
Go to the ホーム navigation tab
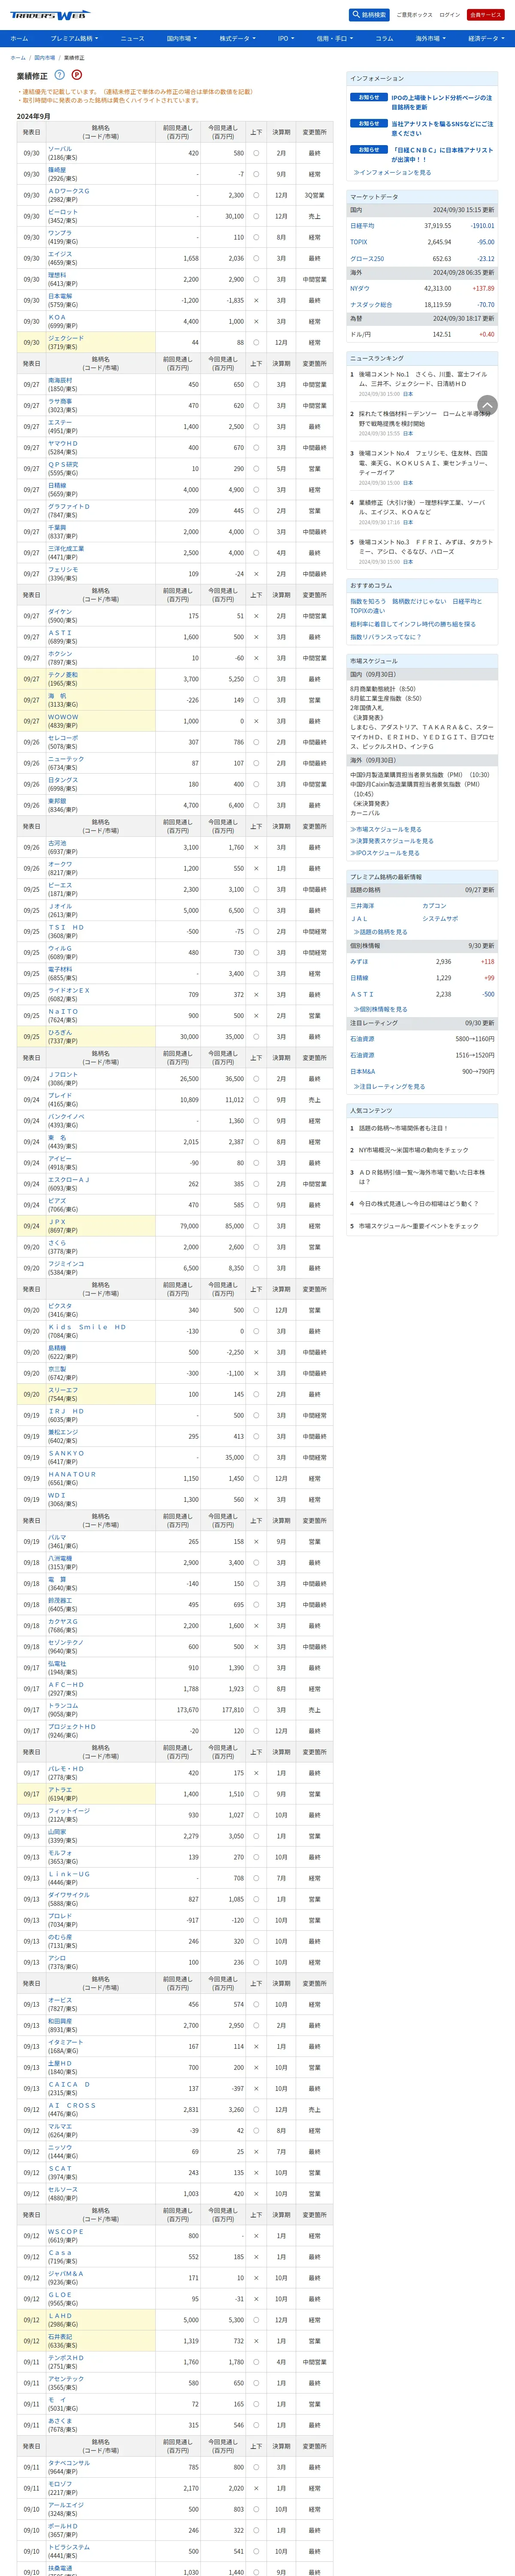[19, 38]
